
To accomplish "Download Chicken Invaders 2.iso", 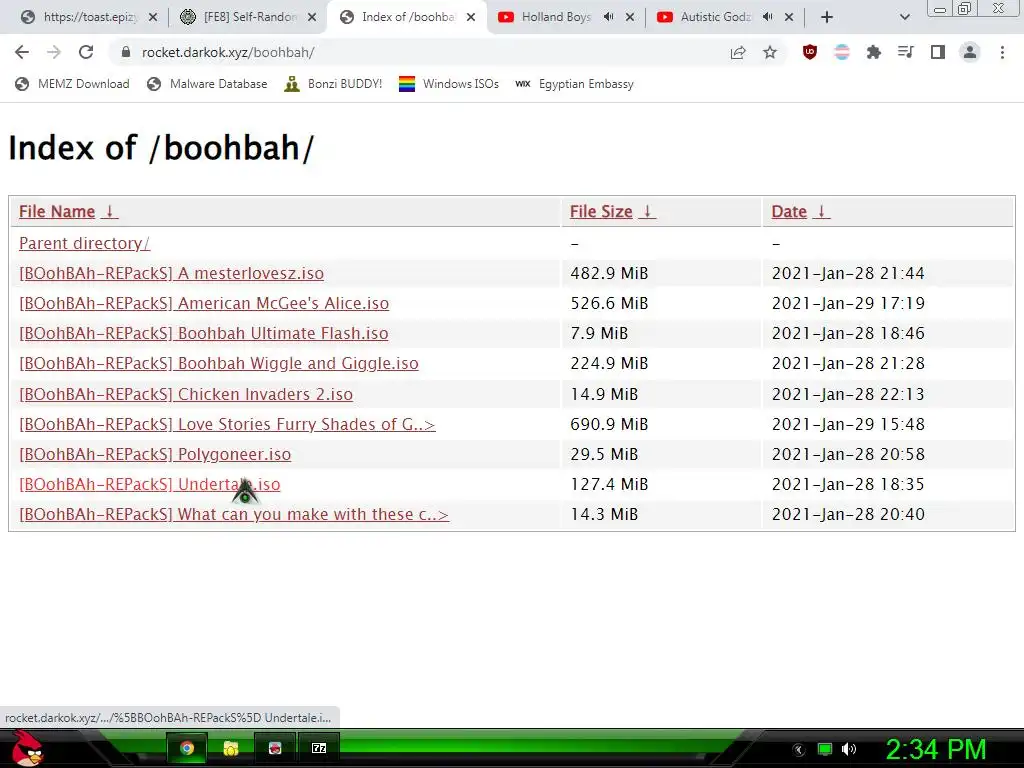I will click(186, 394).
